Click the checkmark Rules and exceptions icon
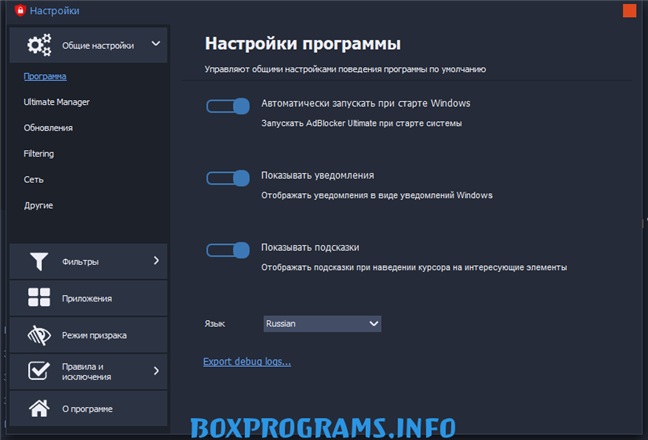 click(39, 372)
